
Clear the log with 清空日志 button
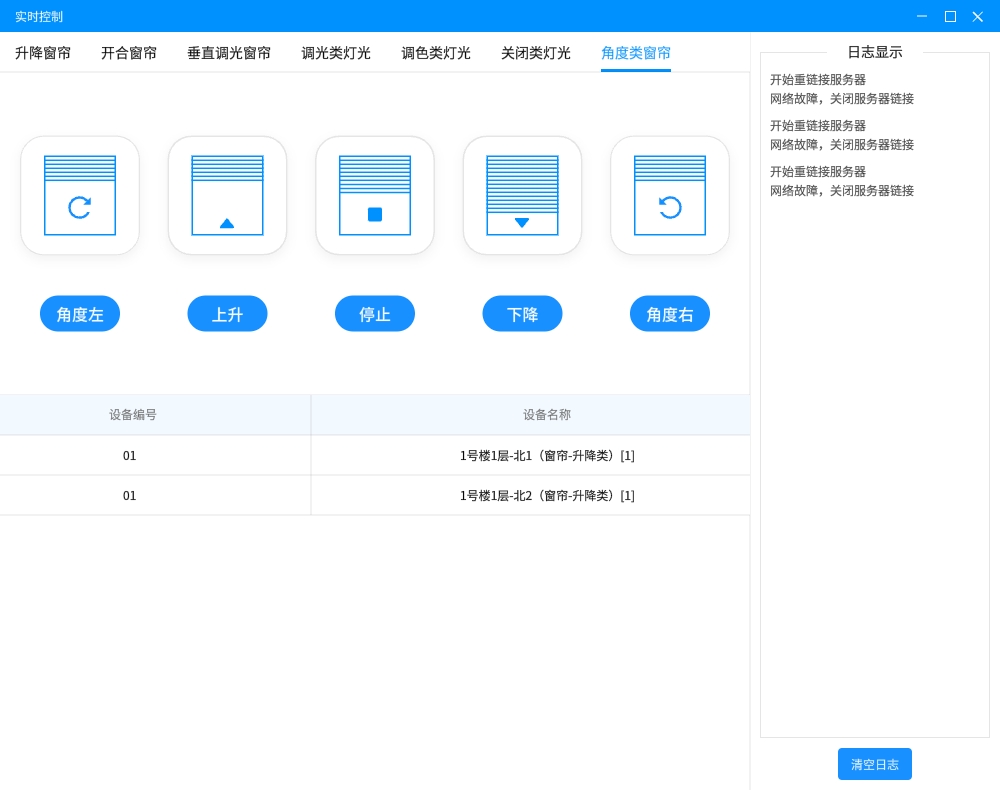point(874,764)
